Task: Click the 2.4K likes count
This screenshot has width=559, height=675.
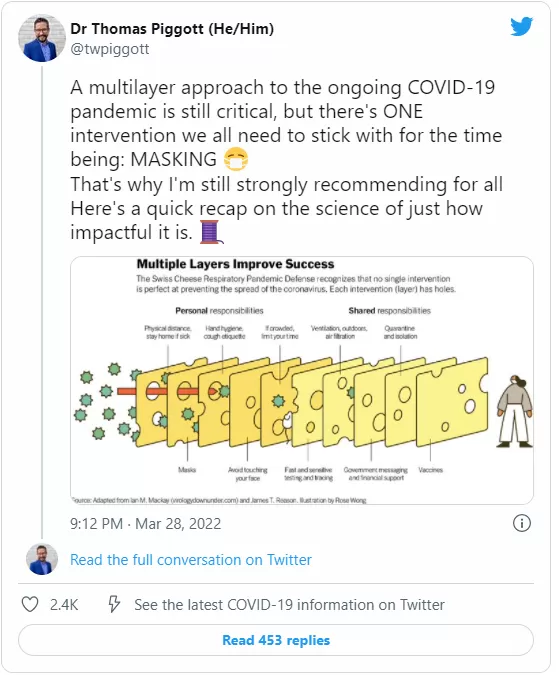Action: click(64, 604)
